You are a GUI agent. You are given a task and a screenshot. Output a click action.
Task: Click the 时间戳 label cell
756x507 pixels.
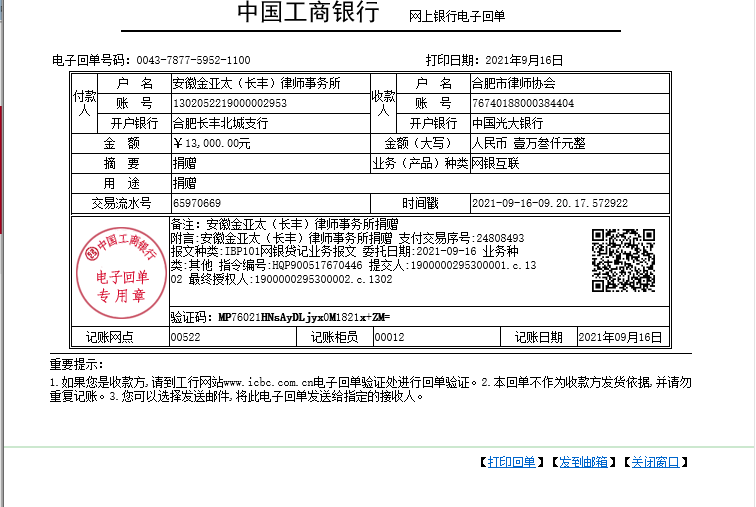pos(420,203)
